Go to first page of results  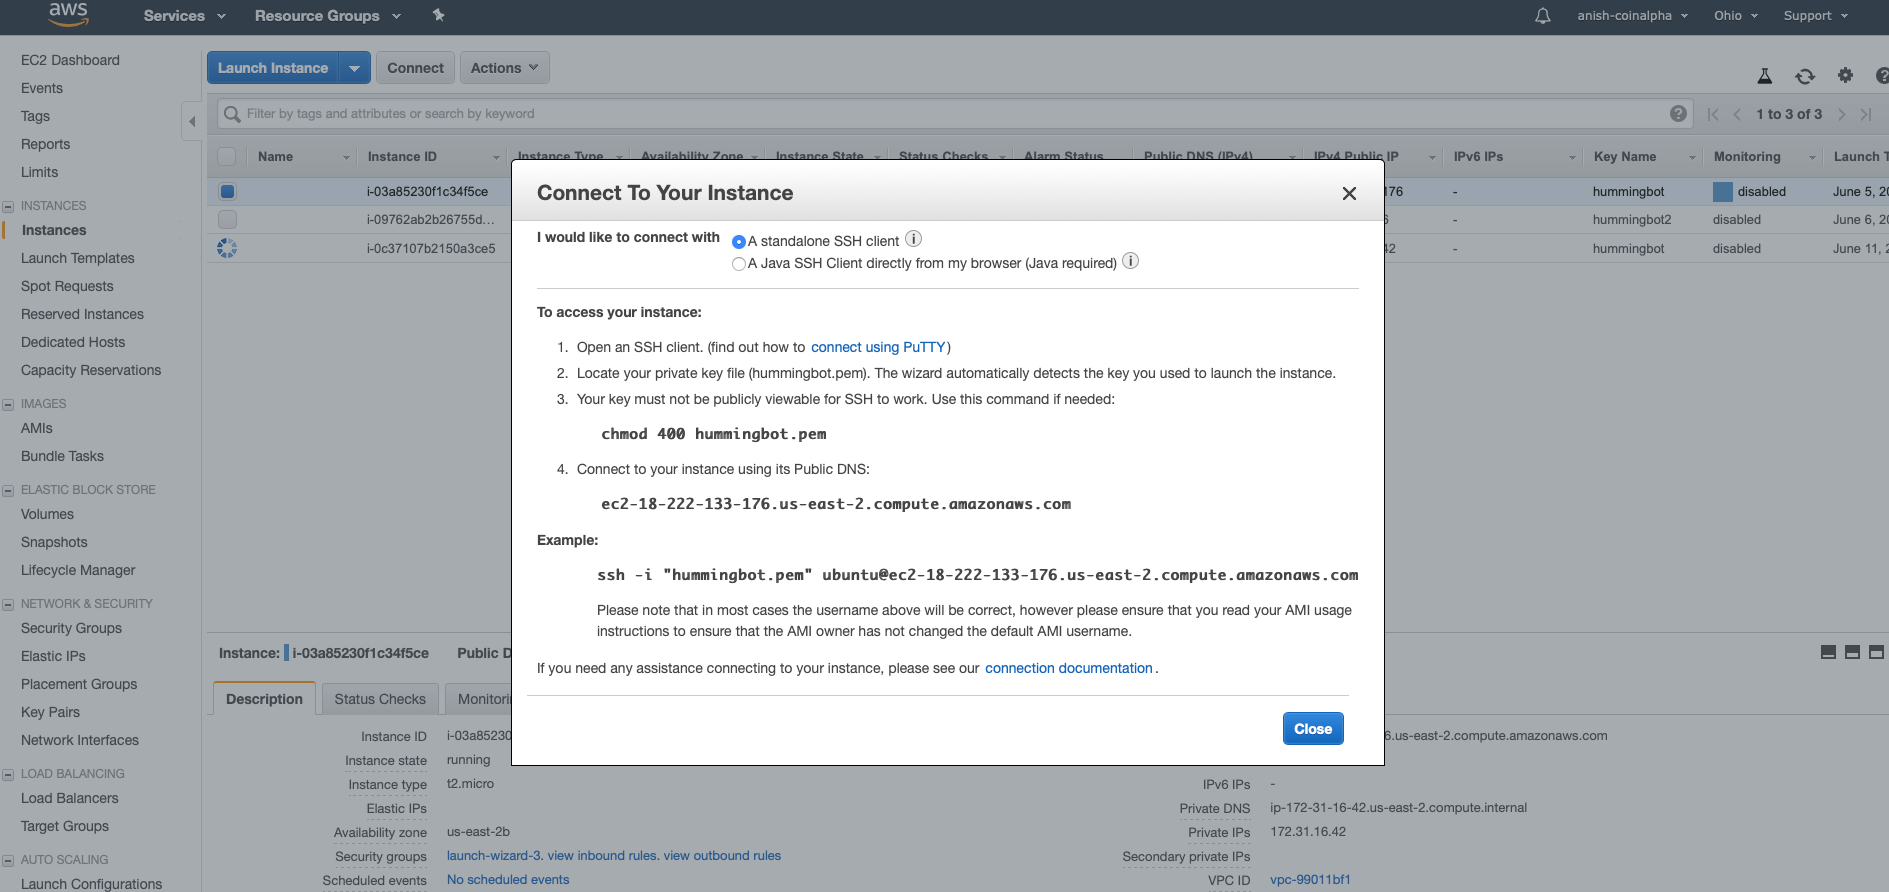pos(1713,114)
